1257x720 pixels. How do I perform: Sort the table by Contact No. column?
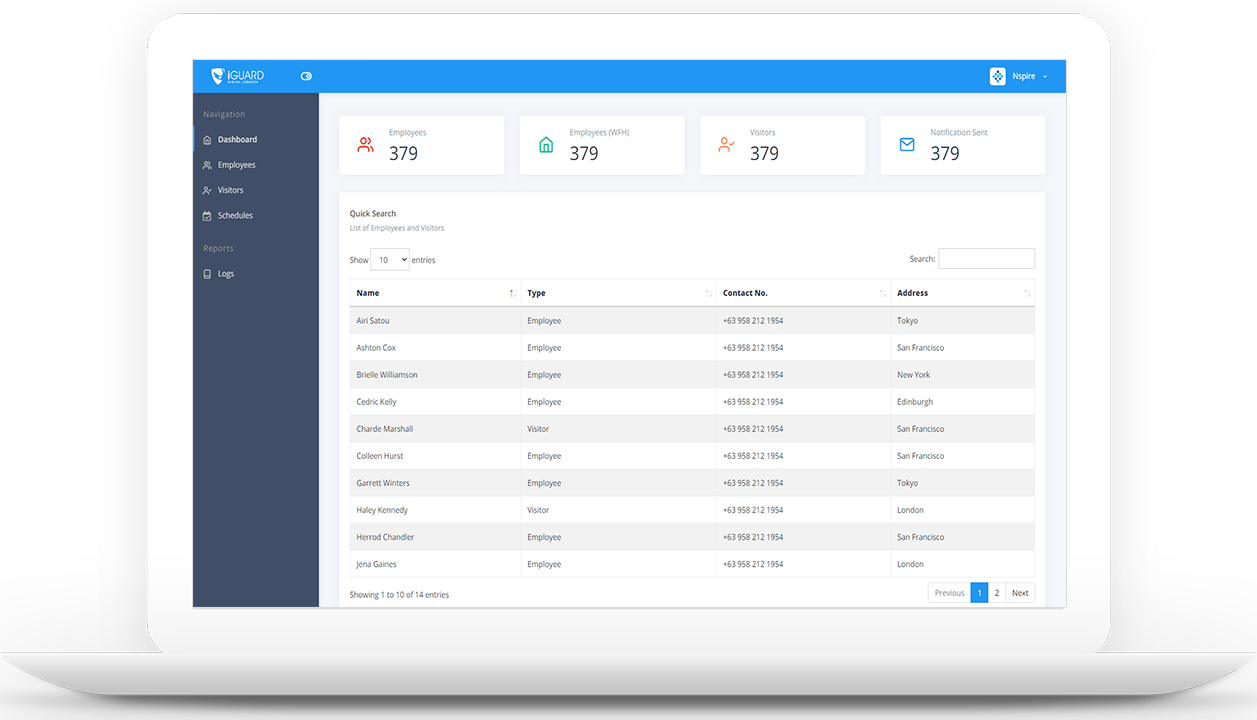point(803,293)
